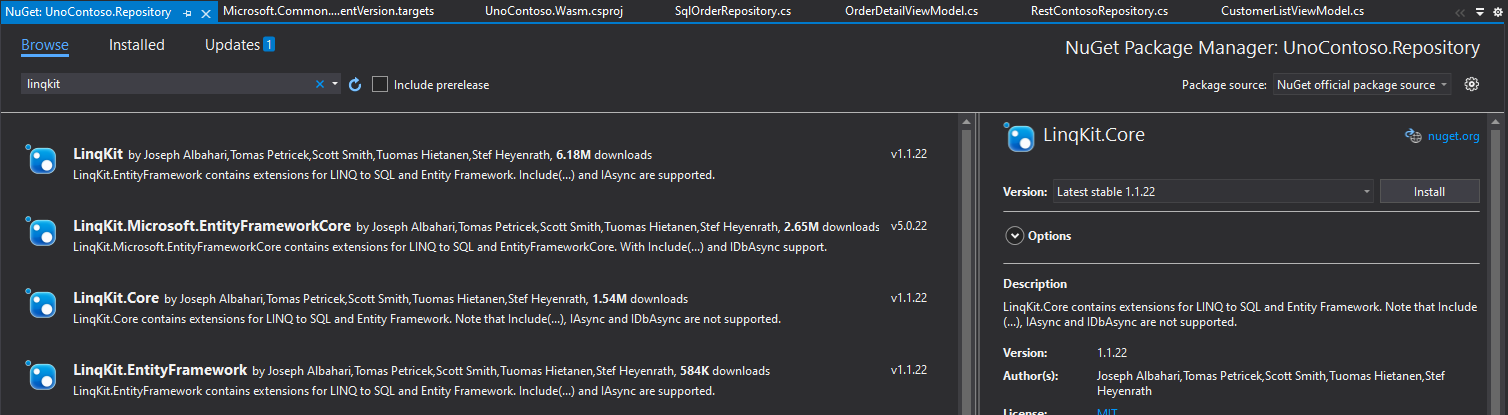1508x415 pixels.
Task: Click the Updates count badge 1
Action: 269,45
